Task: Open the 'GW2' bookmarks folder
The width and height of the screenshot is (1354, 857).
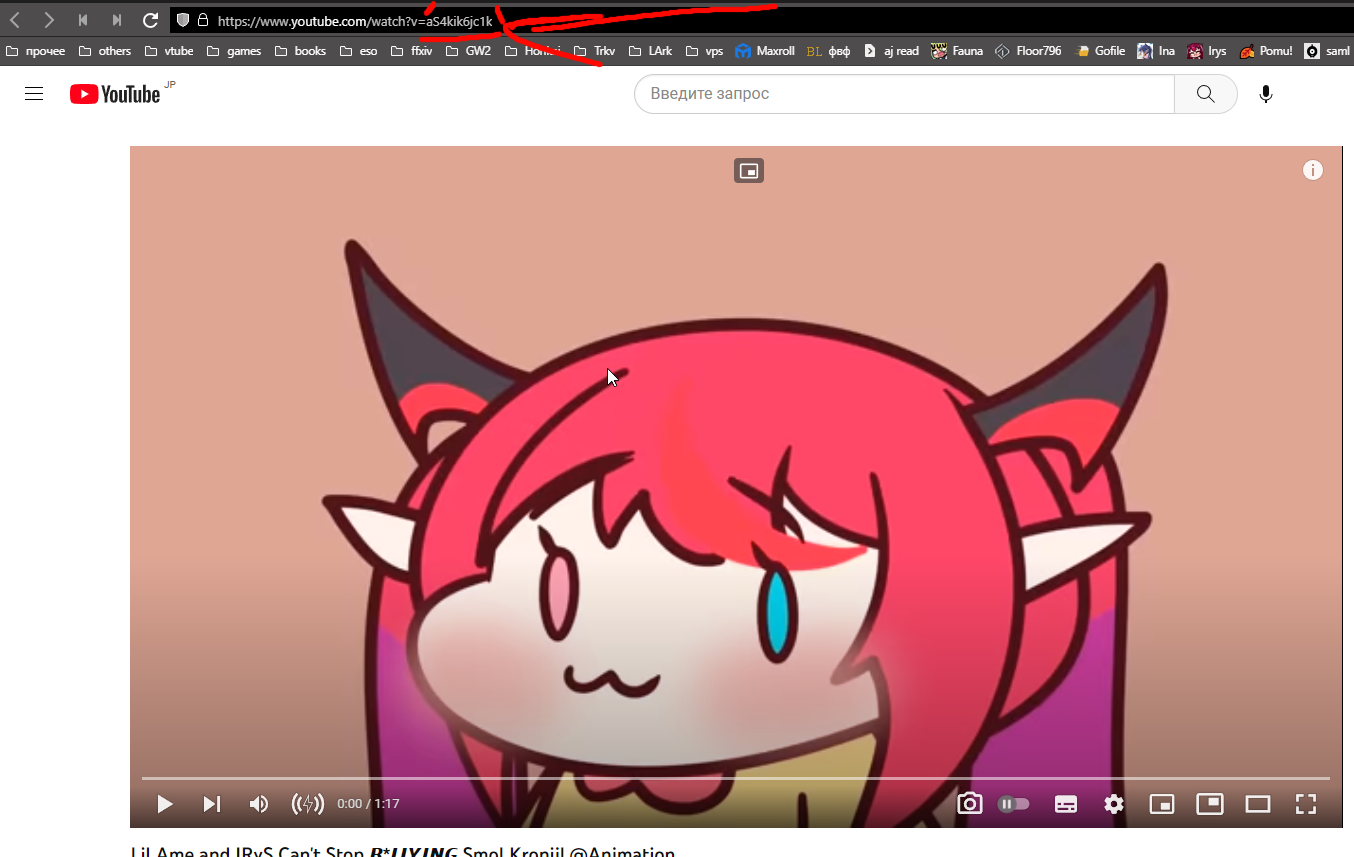Action: coord(468,51)
